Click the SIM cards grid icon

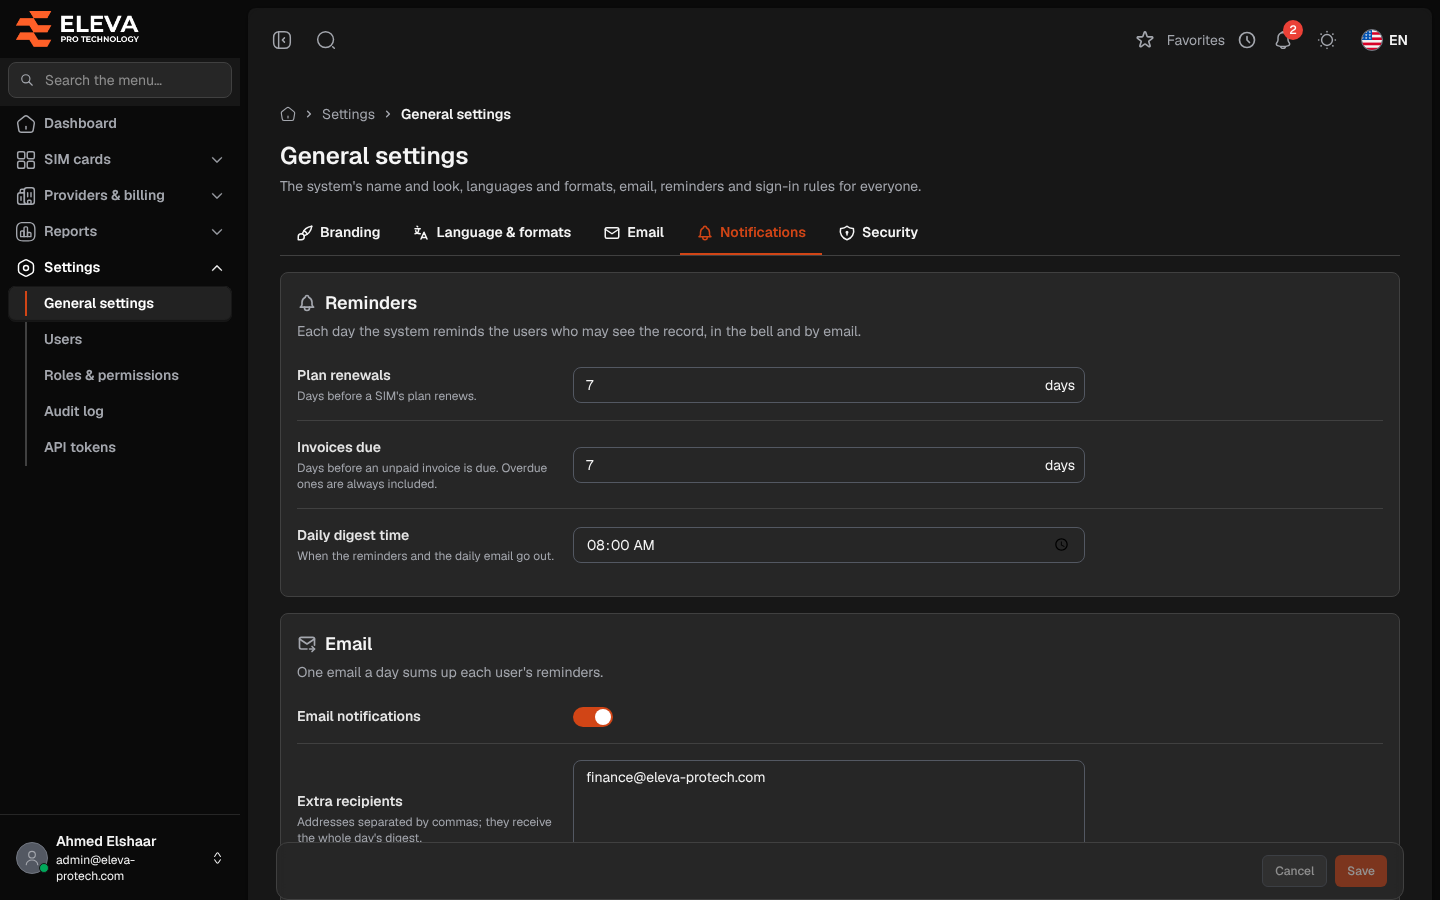pos(26,160)
